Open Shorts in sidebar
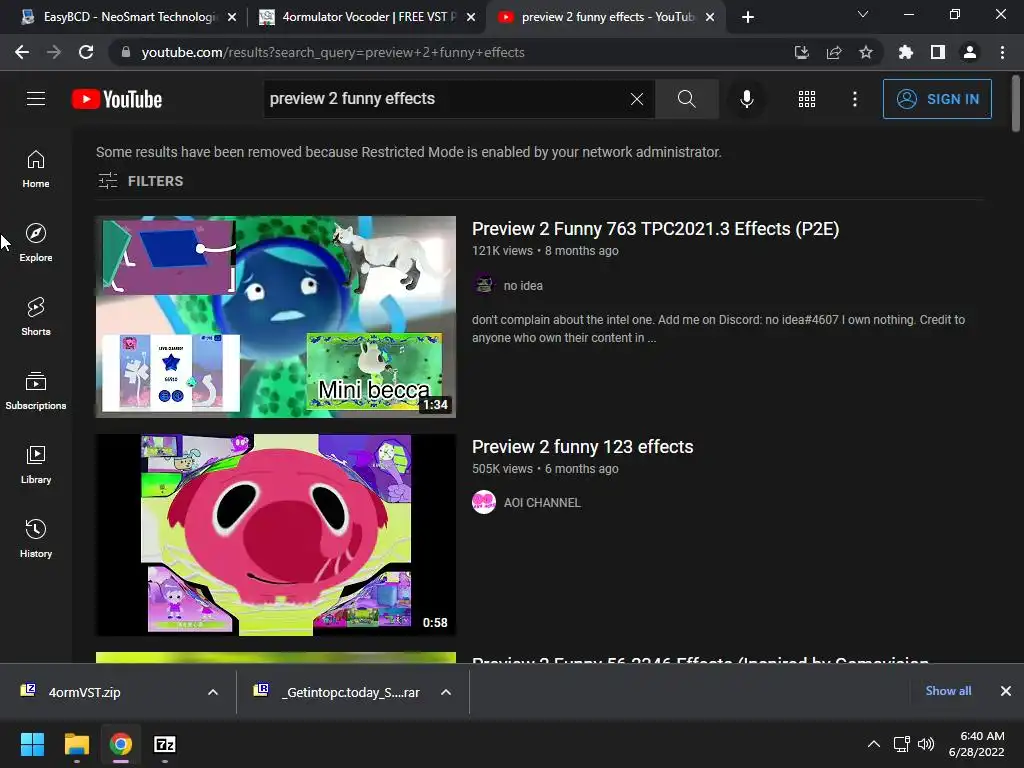 tap(36, 317)
